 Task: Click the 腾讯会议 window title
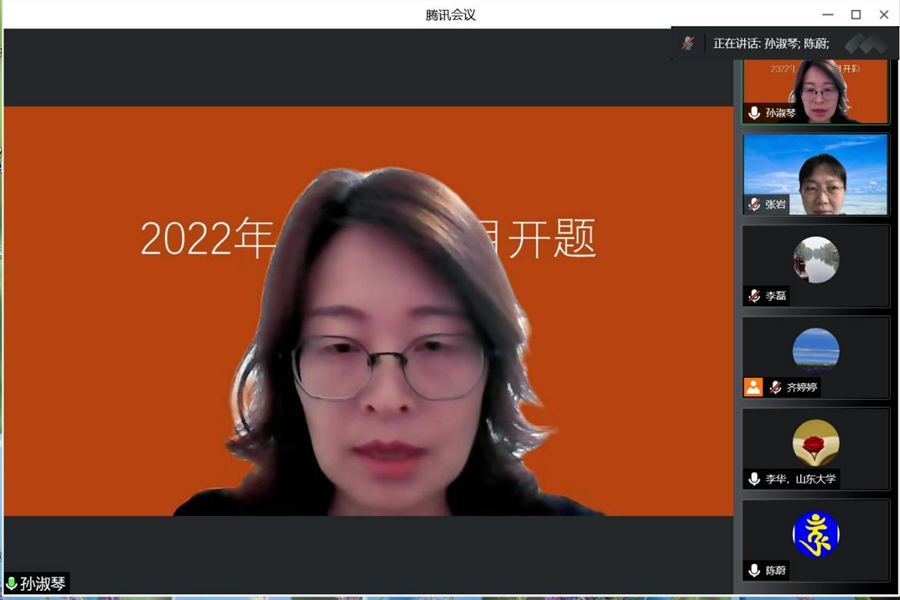click(x=450, y=14)
